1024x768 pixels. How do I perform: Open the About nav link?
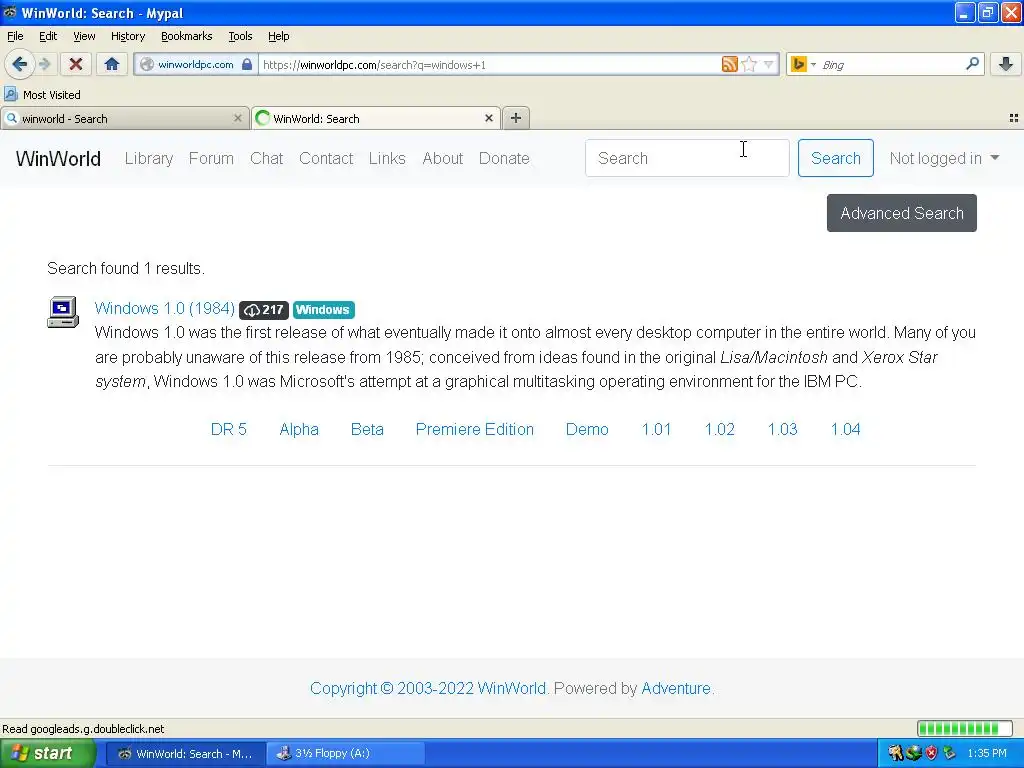pos(442,158)
